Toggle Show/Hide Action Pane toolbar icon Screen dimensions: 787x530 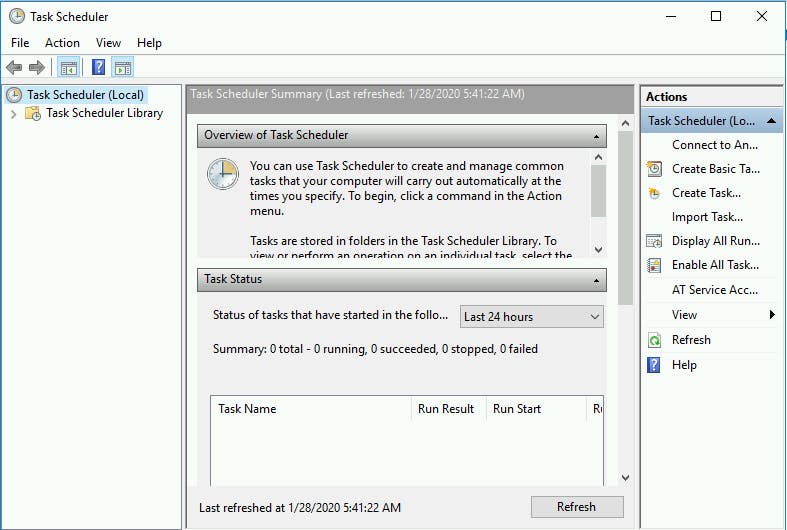[123, 67]
